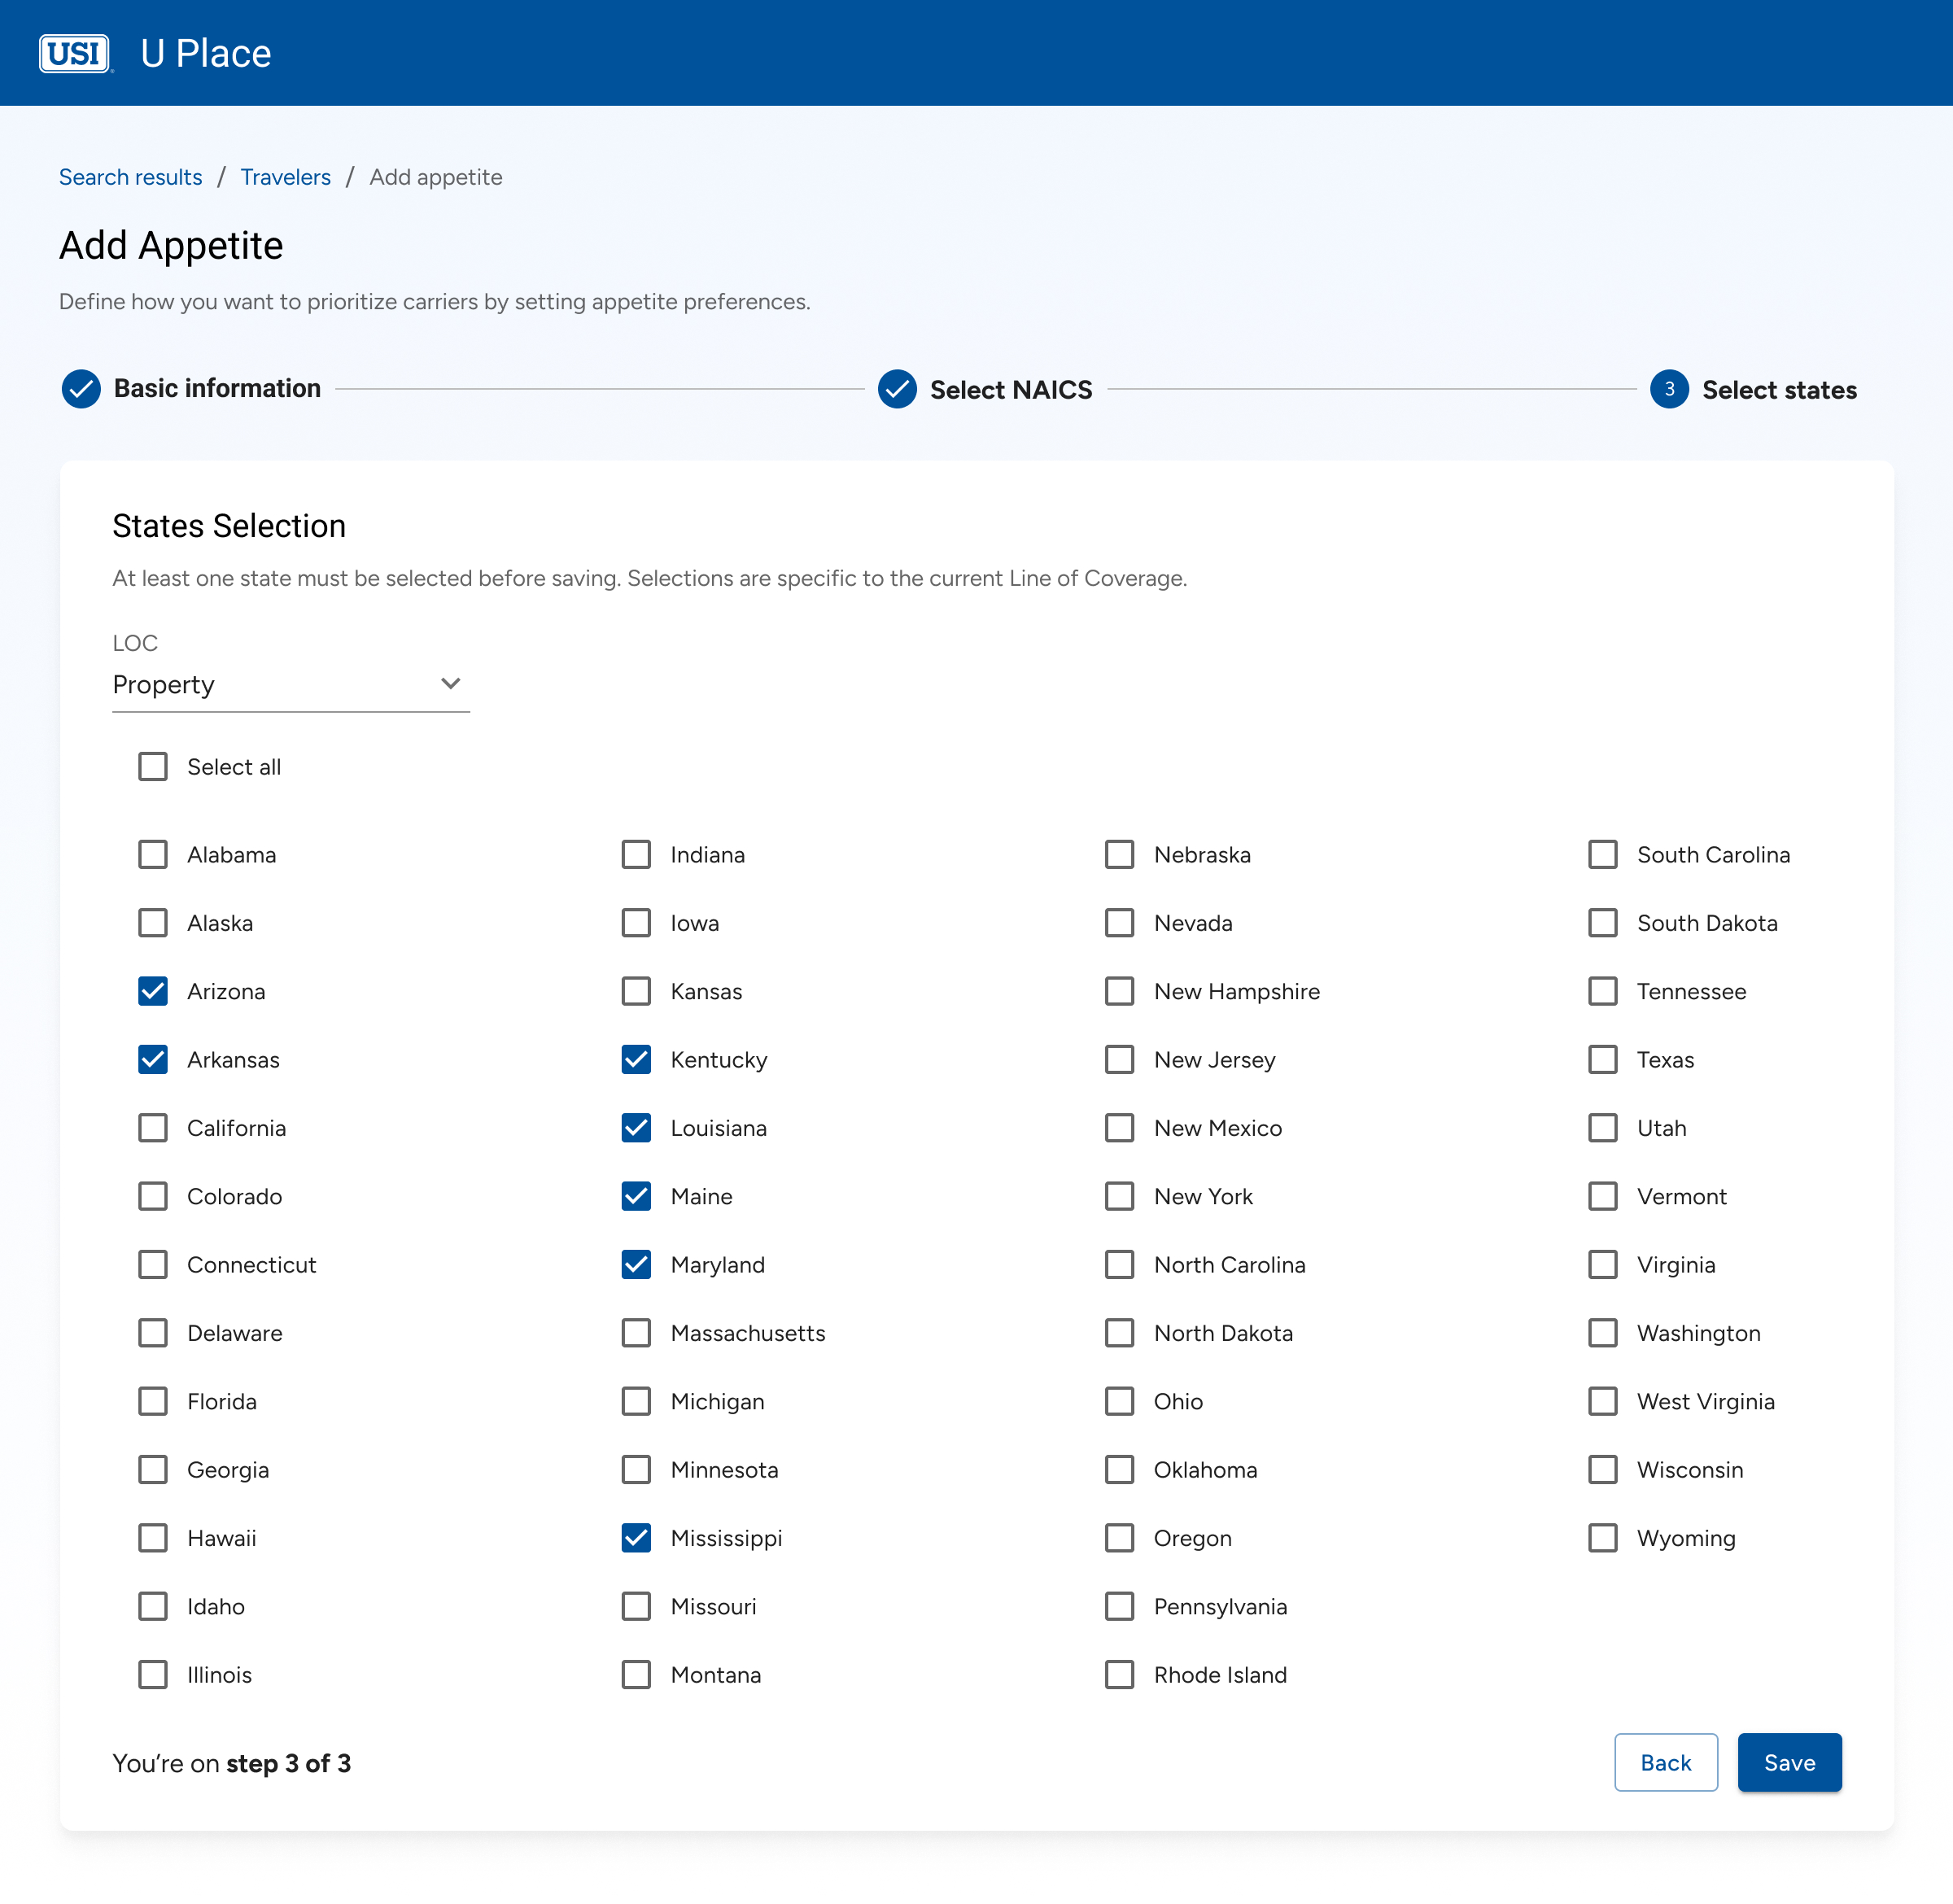Click the Back button
The width and height of the screenshot is (1953, 1904).
1666,1762
